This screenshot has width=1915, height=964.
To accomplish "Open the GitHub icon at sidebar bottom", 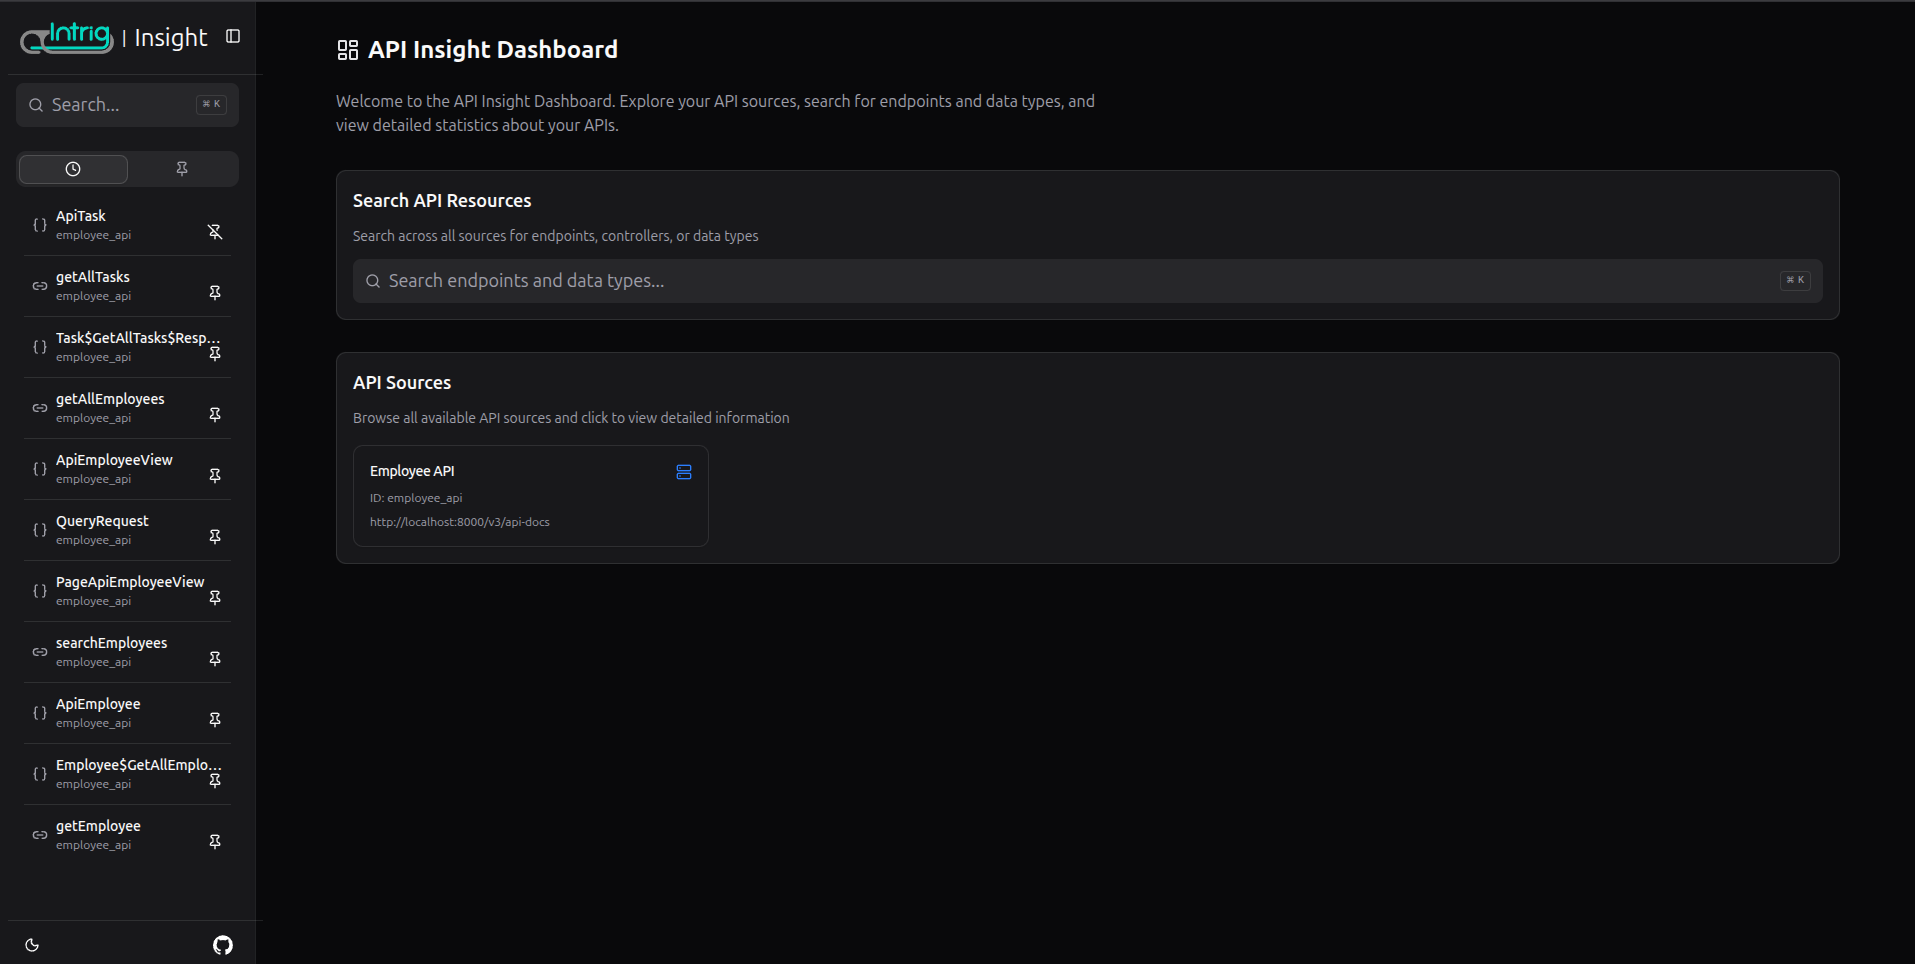I will click(222, 943).
